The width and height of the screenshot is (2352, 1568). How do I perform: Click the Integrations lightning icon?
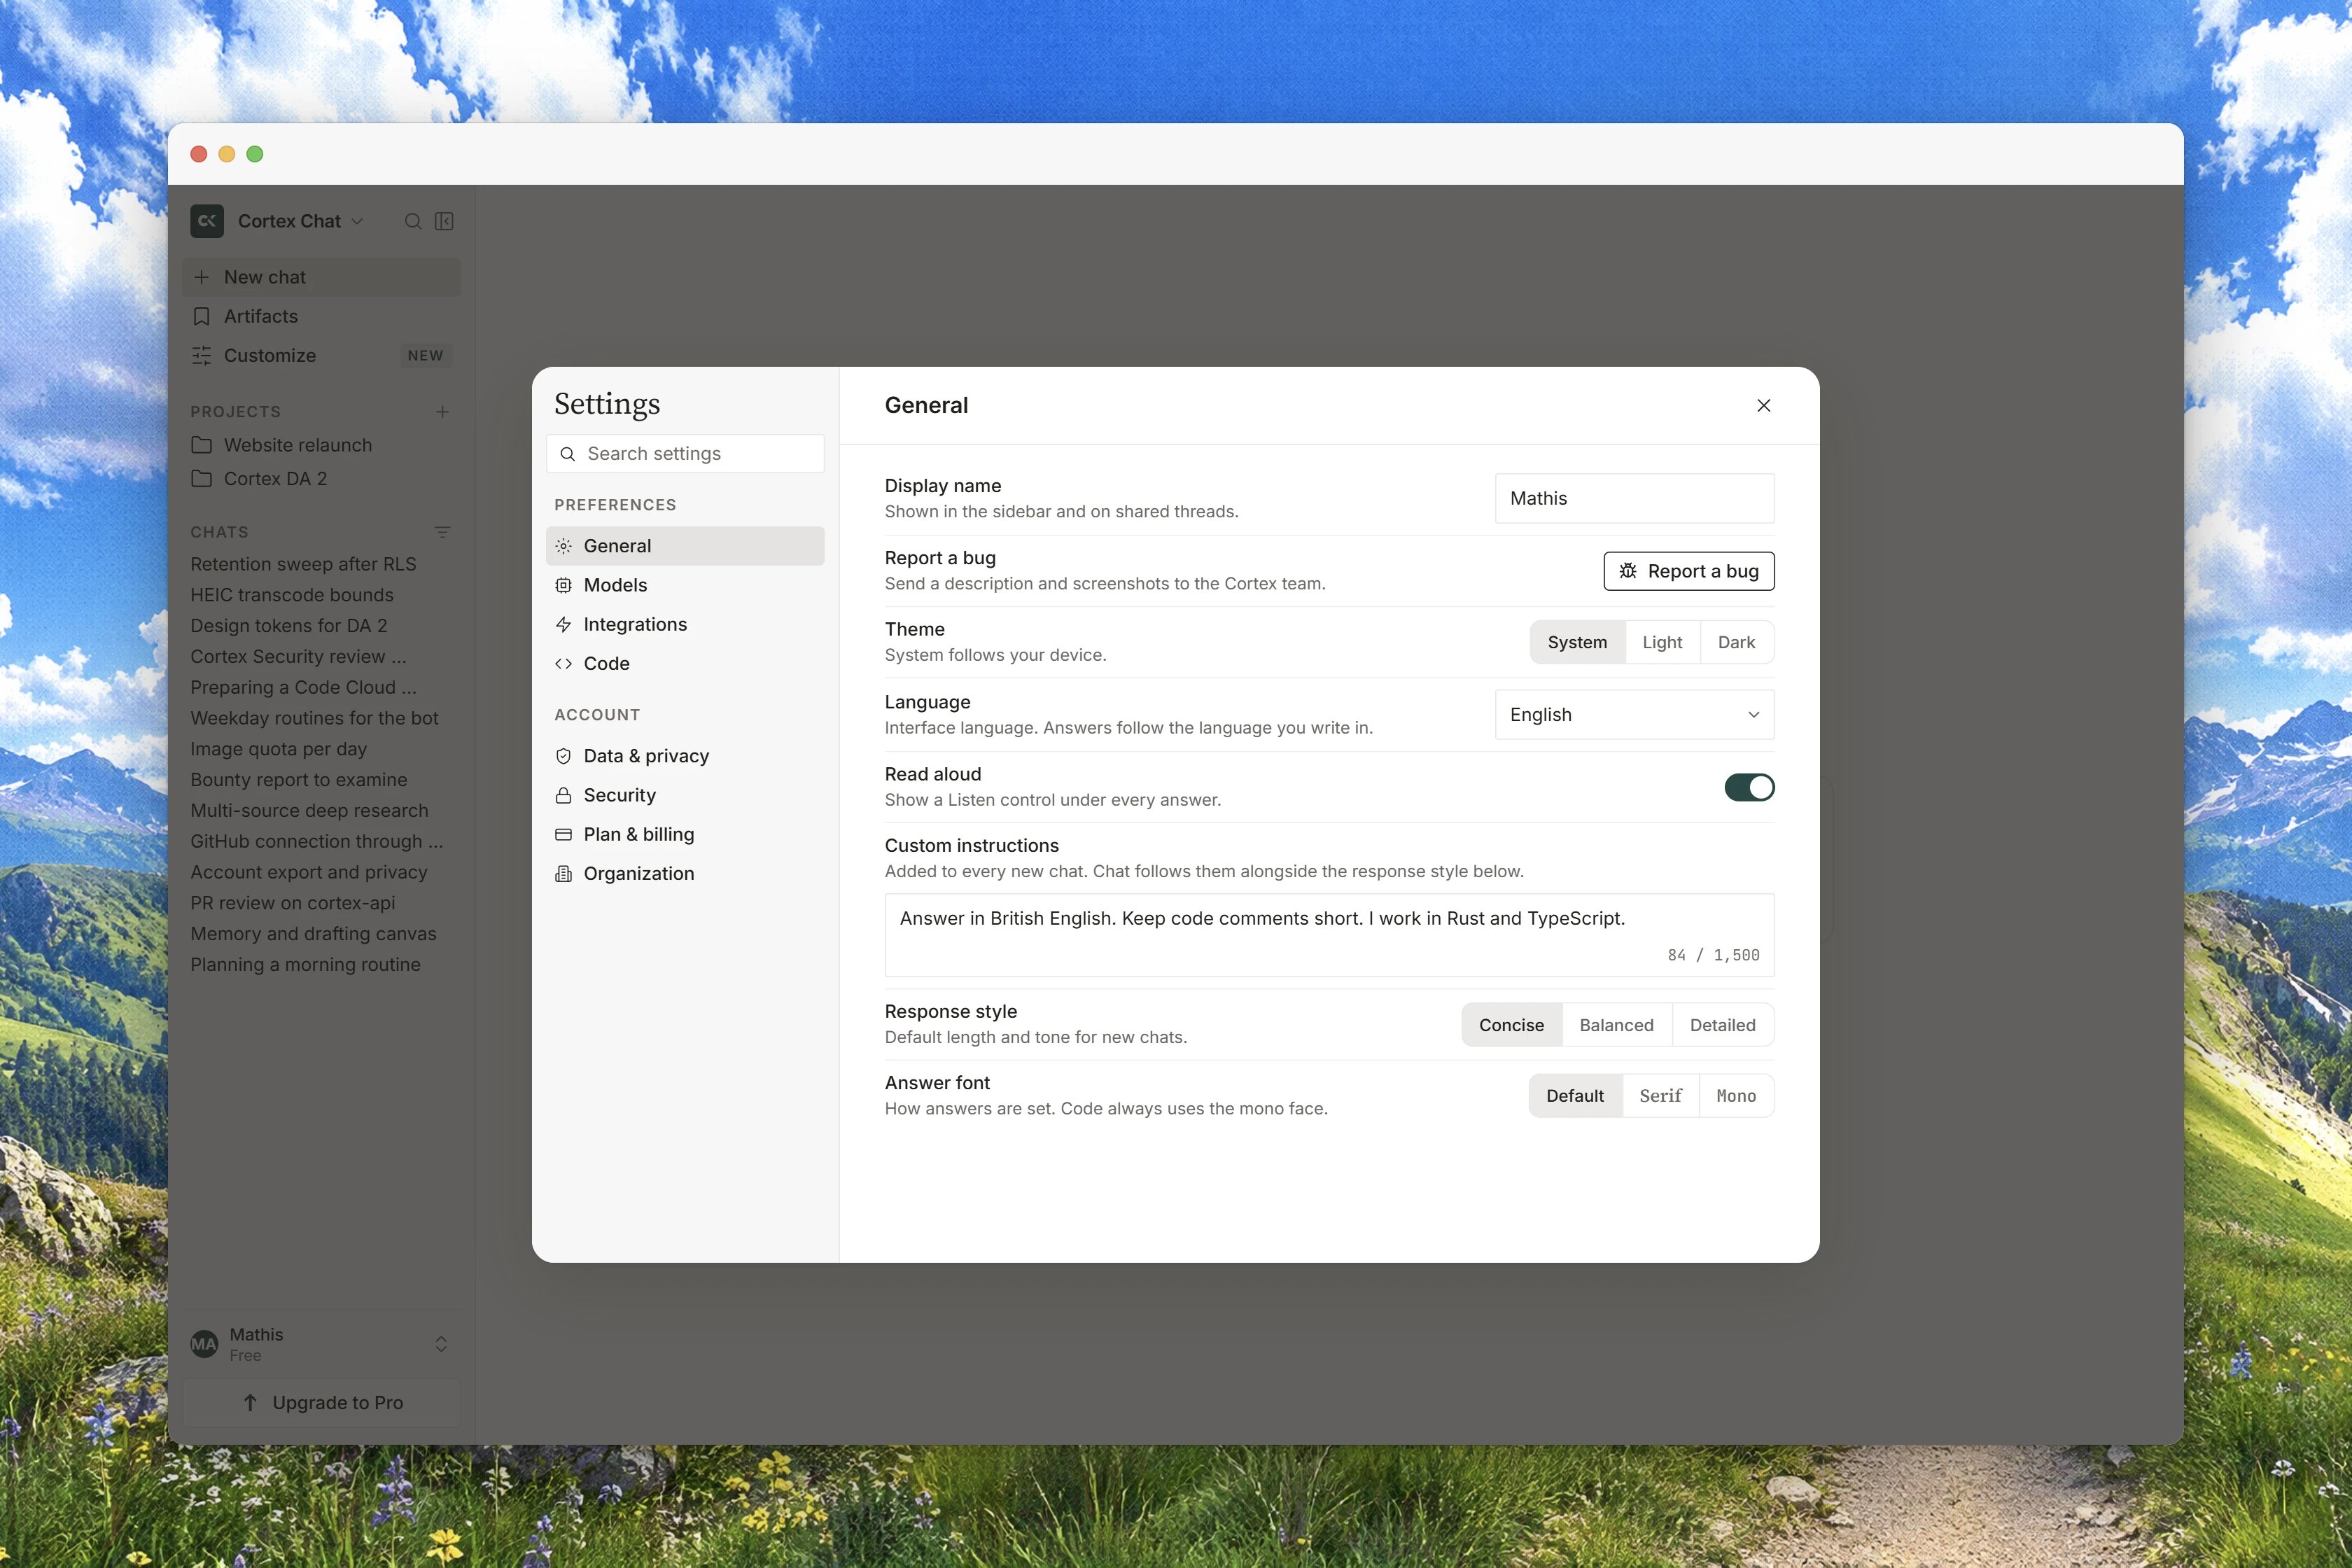click(564, 624)
